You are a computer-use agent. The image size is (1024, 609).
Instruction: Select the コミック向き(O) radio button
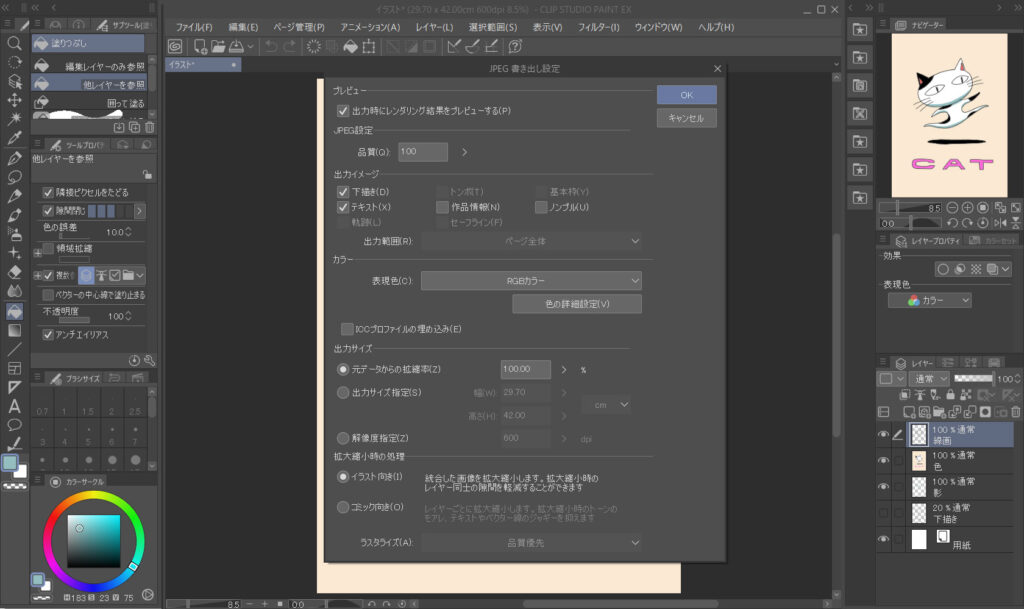(343, 507)
